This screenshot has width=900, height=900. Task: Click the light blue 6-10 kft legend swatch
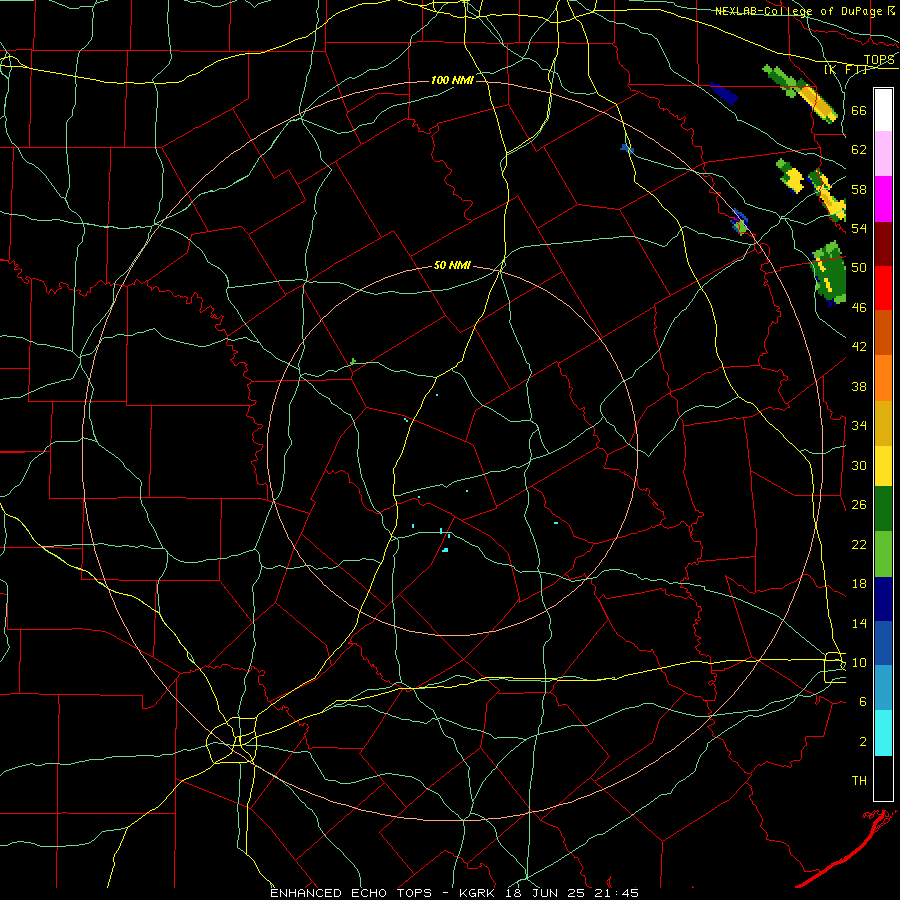click(x=883, y=688)
